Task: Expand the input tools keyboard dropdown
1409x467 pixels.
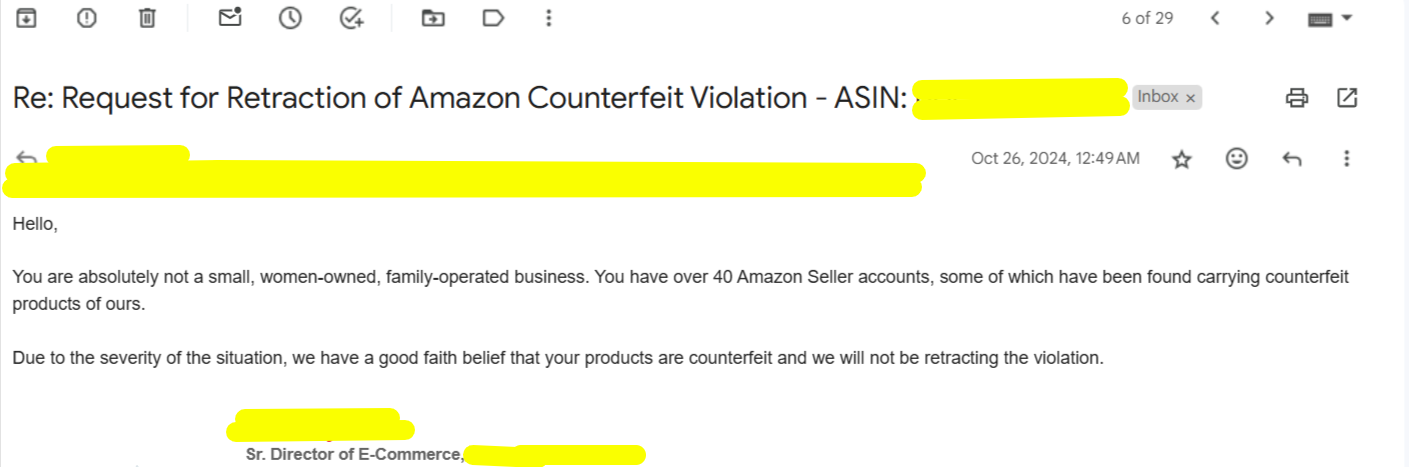Action: (1330, 18)
